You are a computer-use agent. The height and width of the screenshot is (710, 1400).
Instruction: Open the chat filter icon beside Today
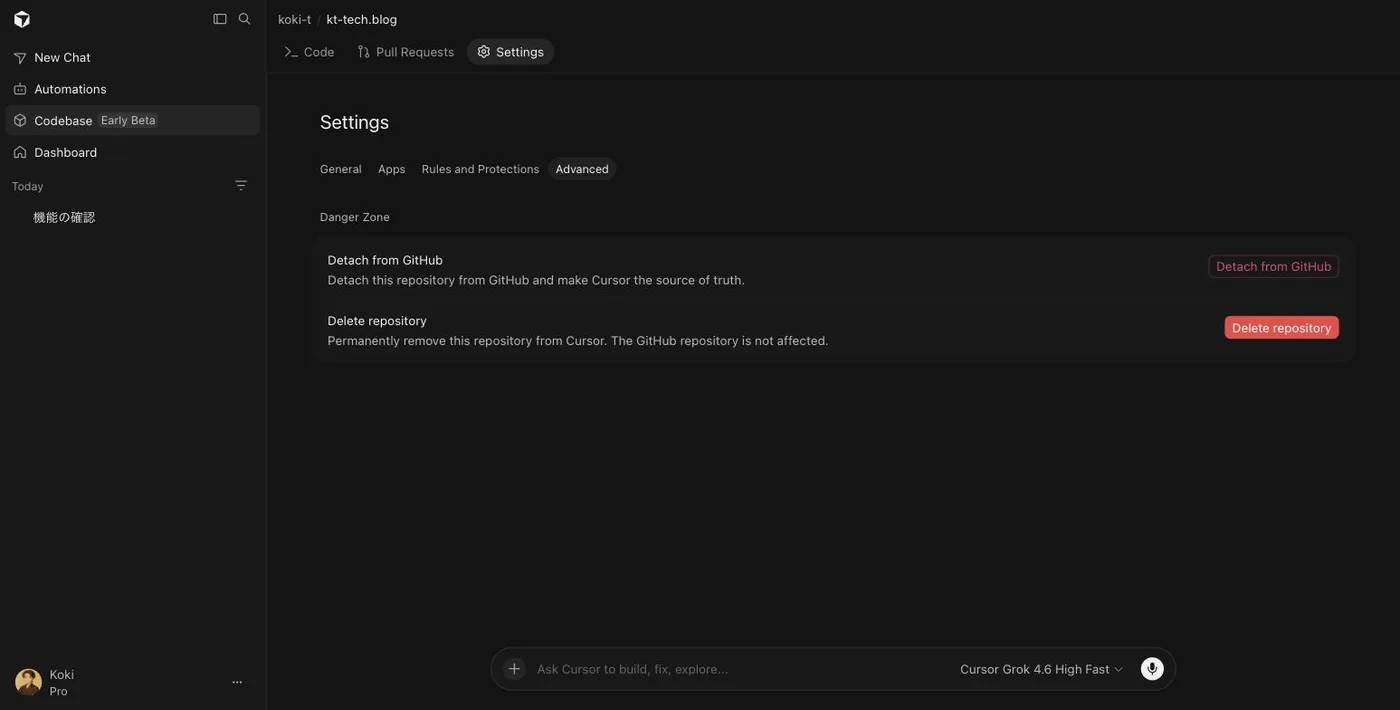click(x=241, y=185)
